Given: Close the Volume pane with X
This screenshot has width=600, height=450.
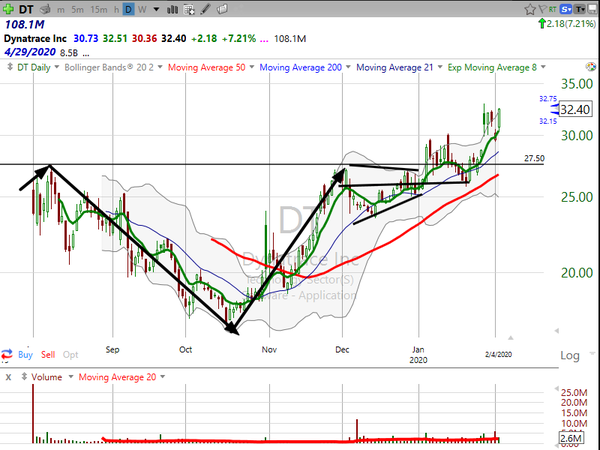Looking at the screenshot, I should click(8, 377).
